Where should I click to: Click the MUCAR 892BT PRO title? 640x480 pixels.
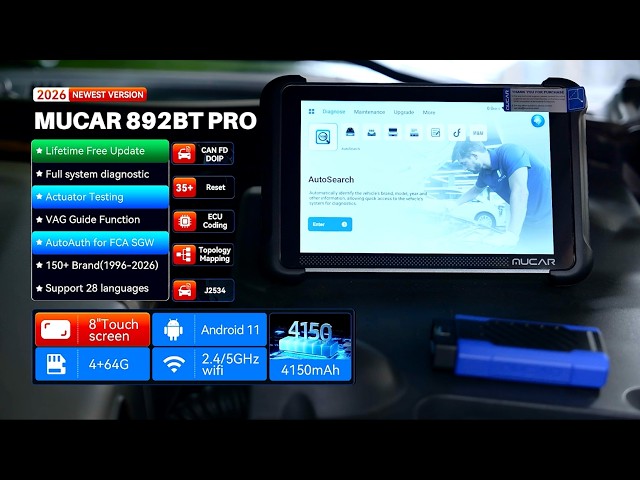tap(145, 120)
